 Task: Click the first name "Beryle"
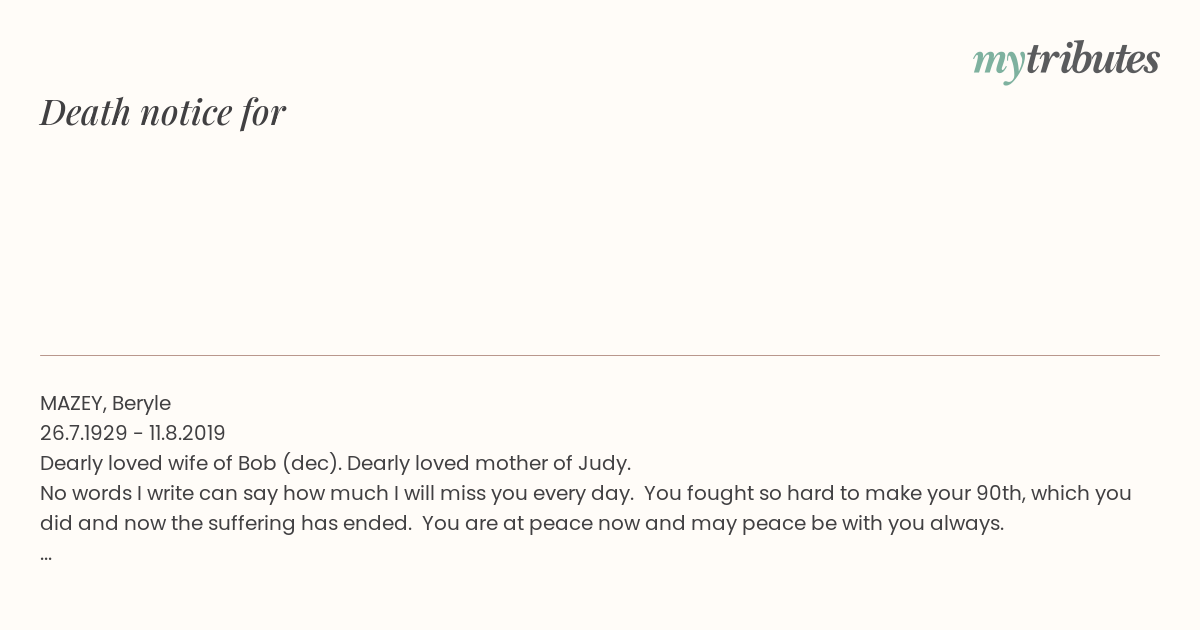pos(141,404)
